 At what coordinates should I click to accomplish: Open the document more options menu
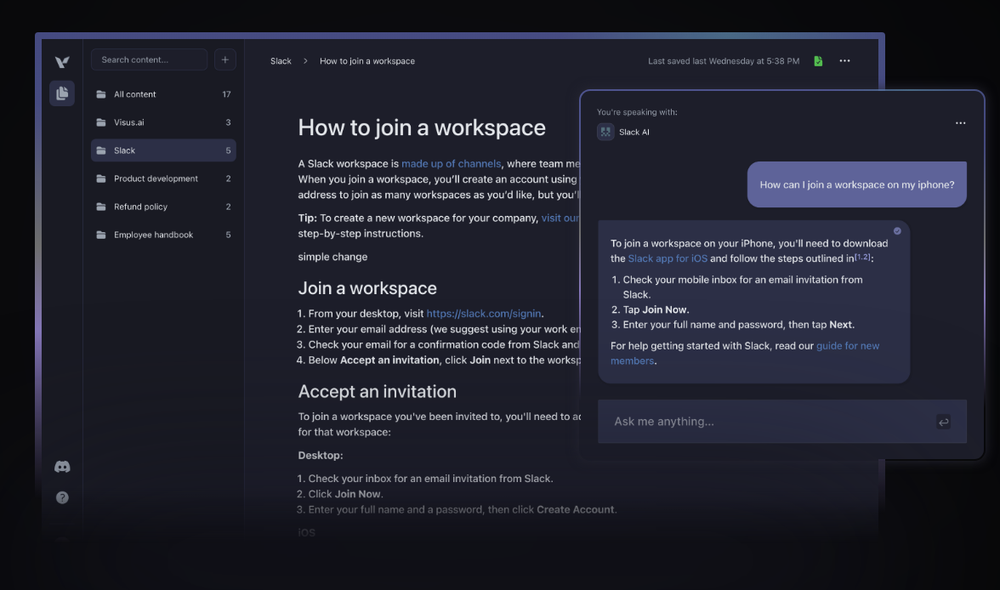844,61
